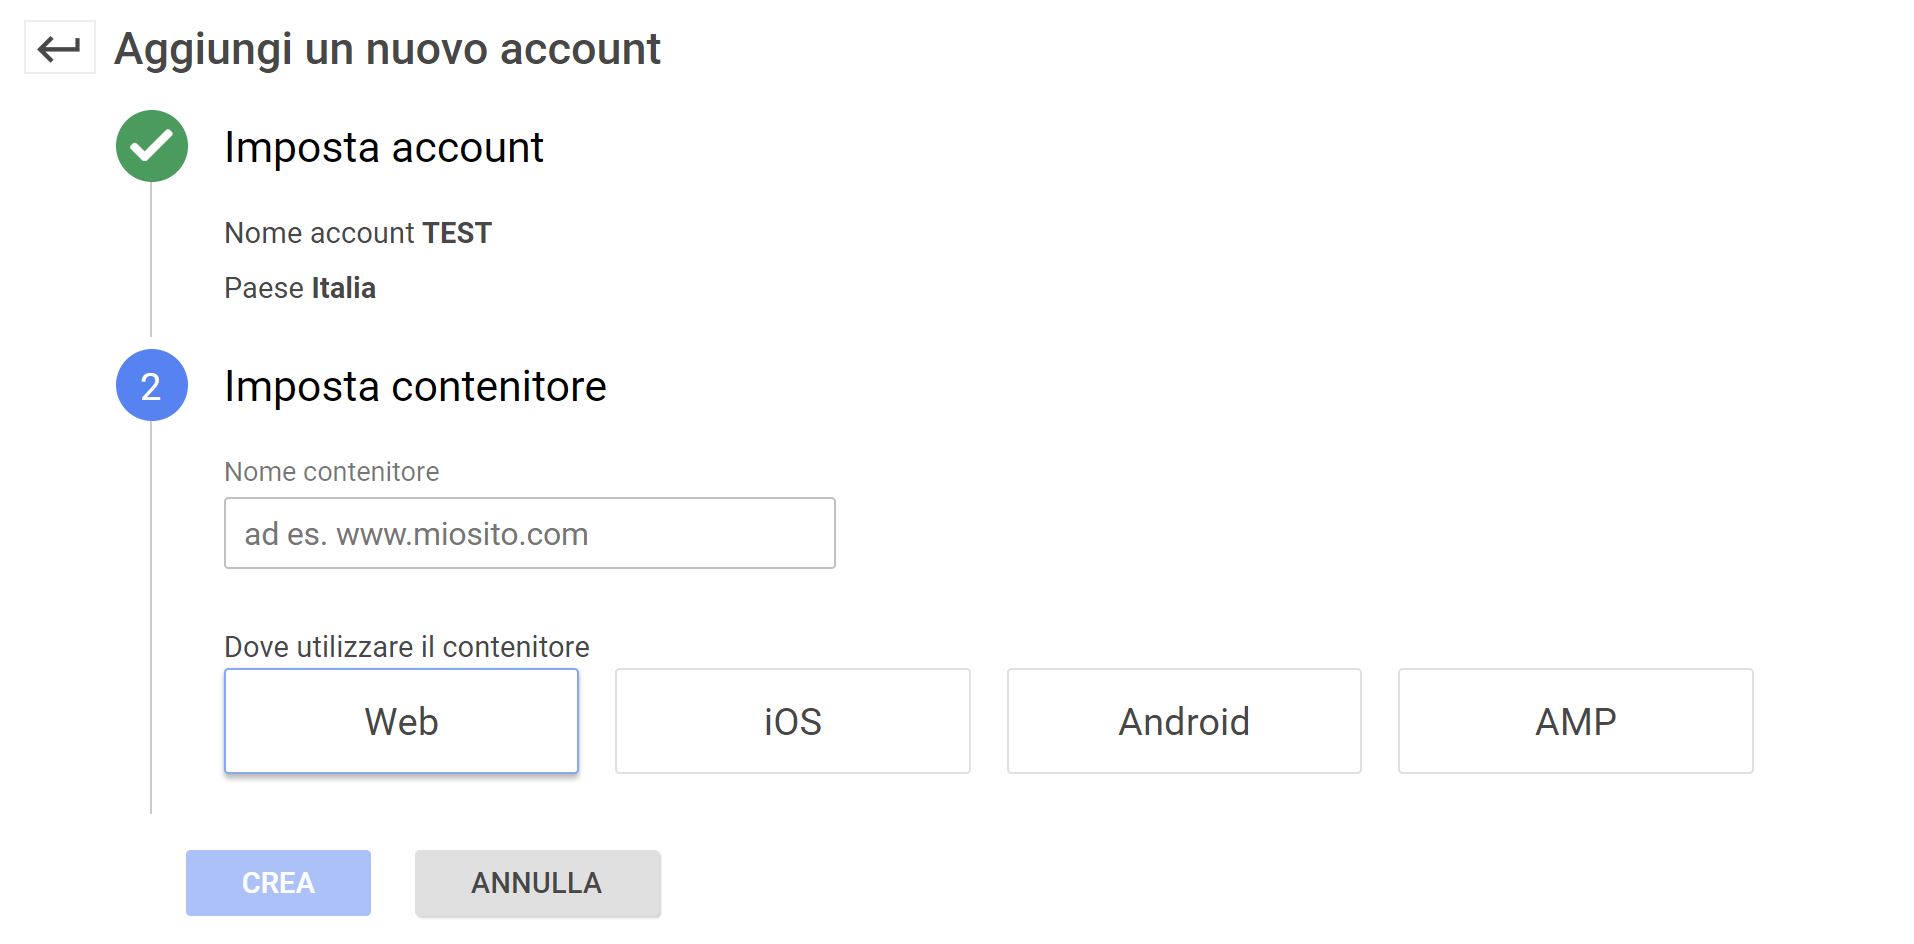Click the Nome contenitore field label

(x=332, y=472)
